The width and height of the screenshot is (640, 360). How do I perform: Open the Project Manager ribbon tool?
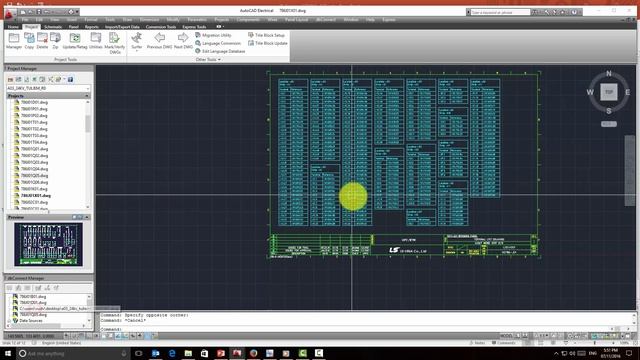14,41
